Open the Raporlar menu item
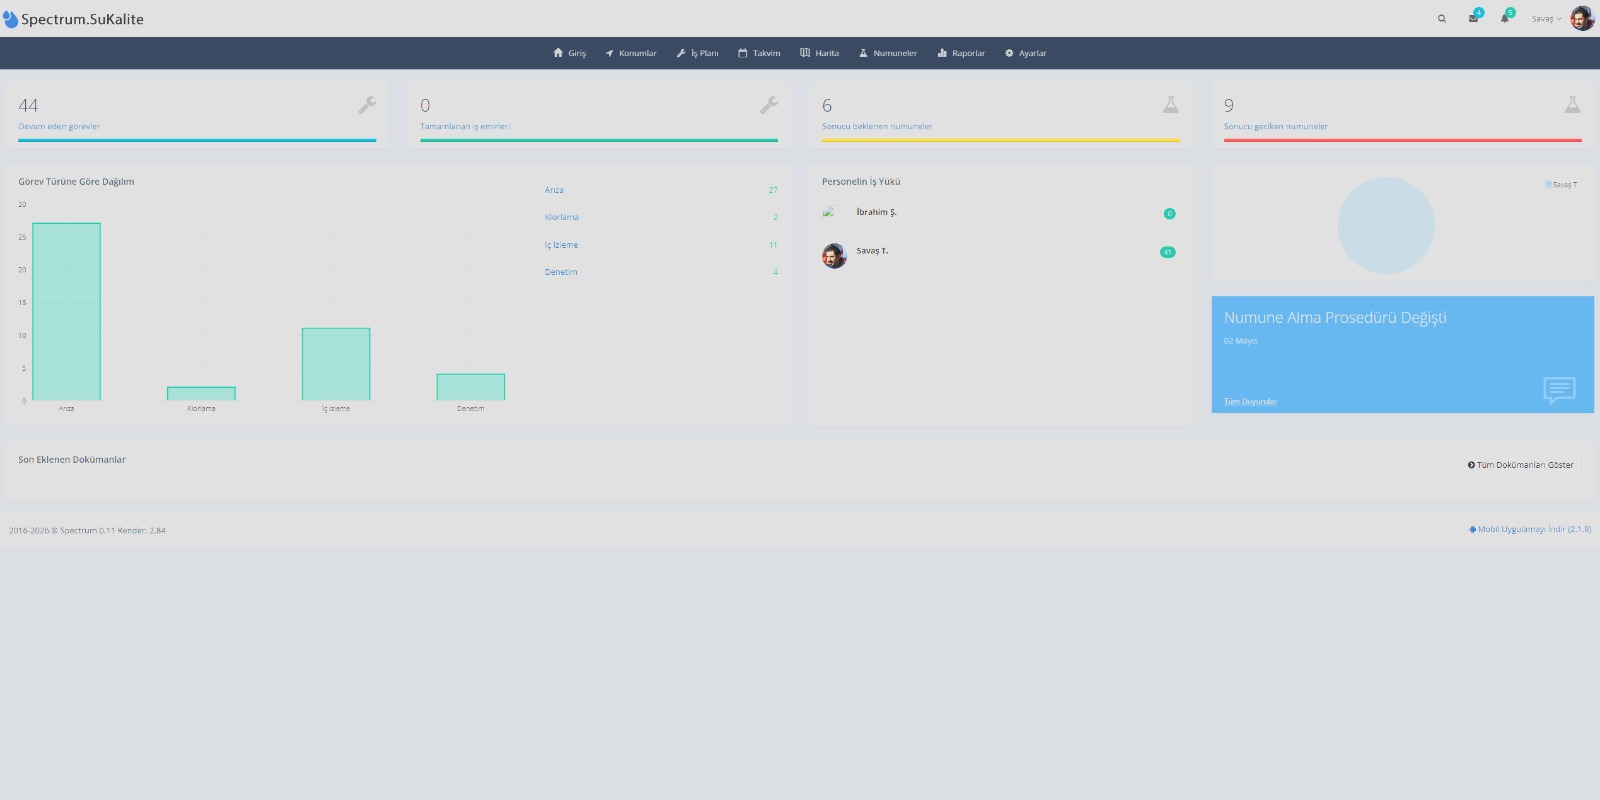Image resolution: width=1600 pixels, height=800 pixels. 961,53
